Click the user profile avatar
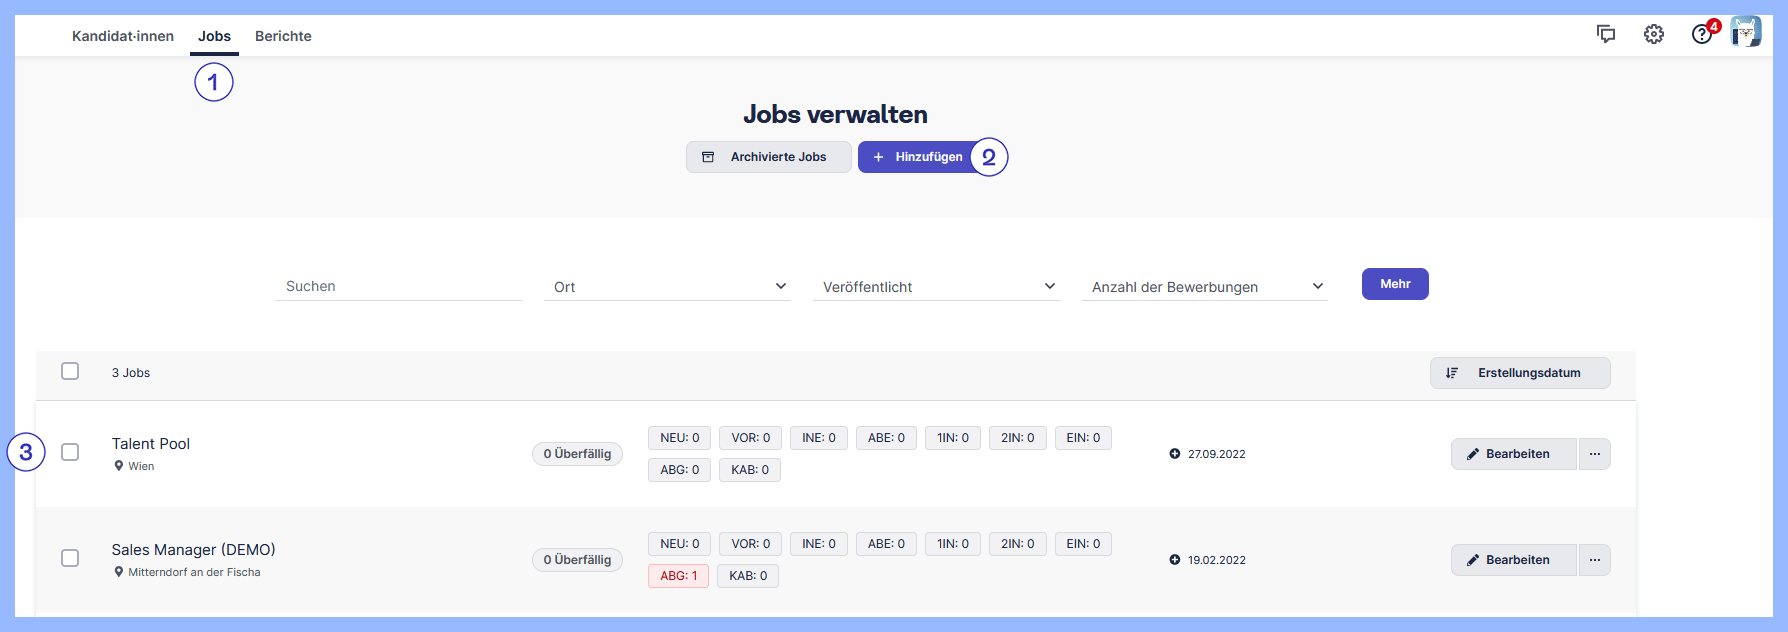Image resolution: width=1788 pixels, height=632 pixels. point(1745,33)
